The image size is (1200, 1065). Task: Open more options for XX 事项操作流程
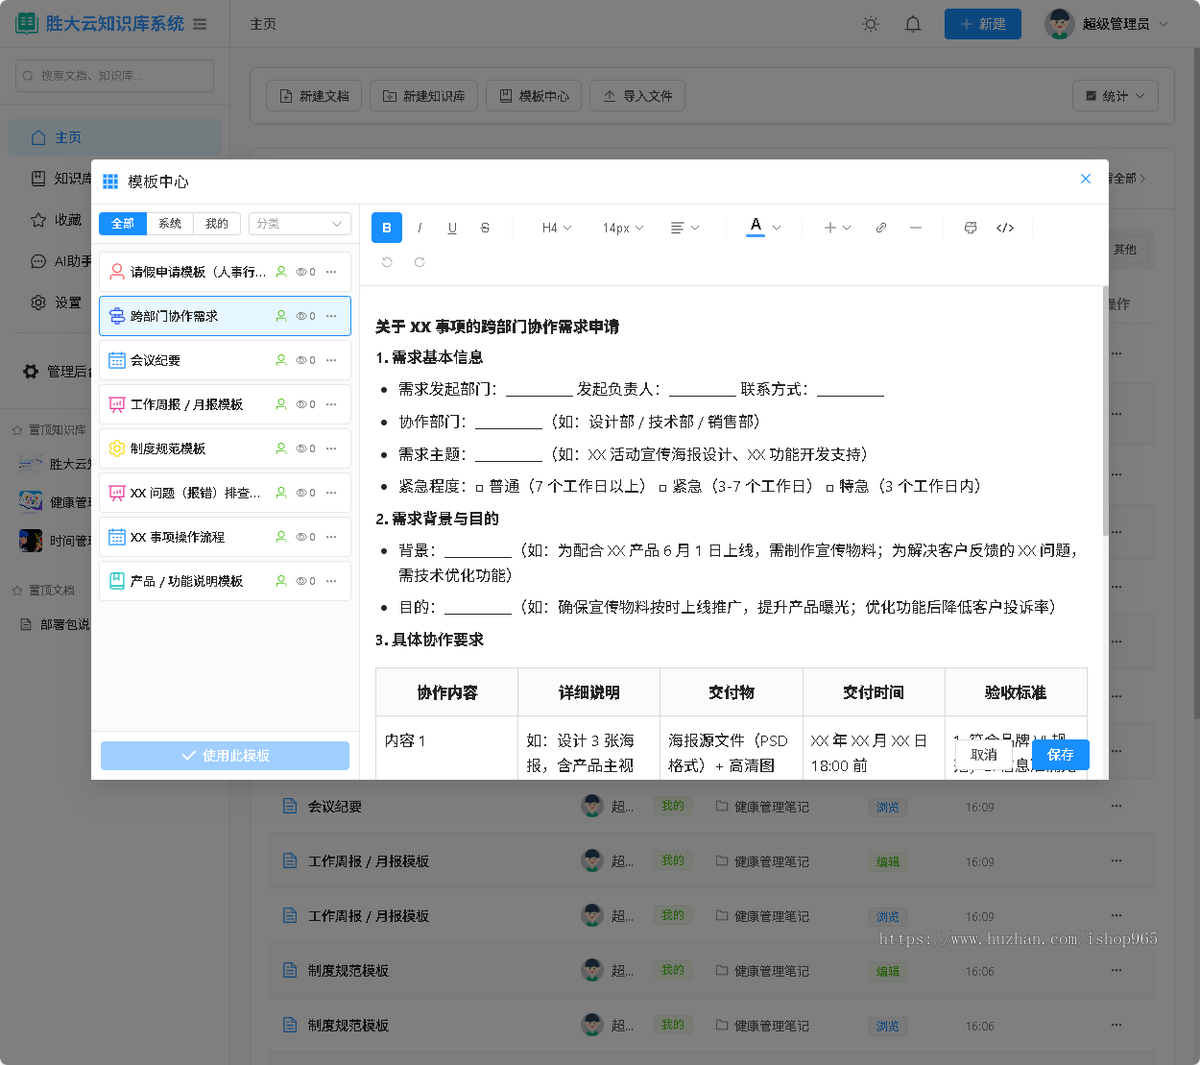click(332, 537)
